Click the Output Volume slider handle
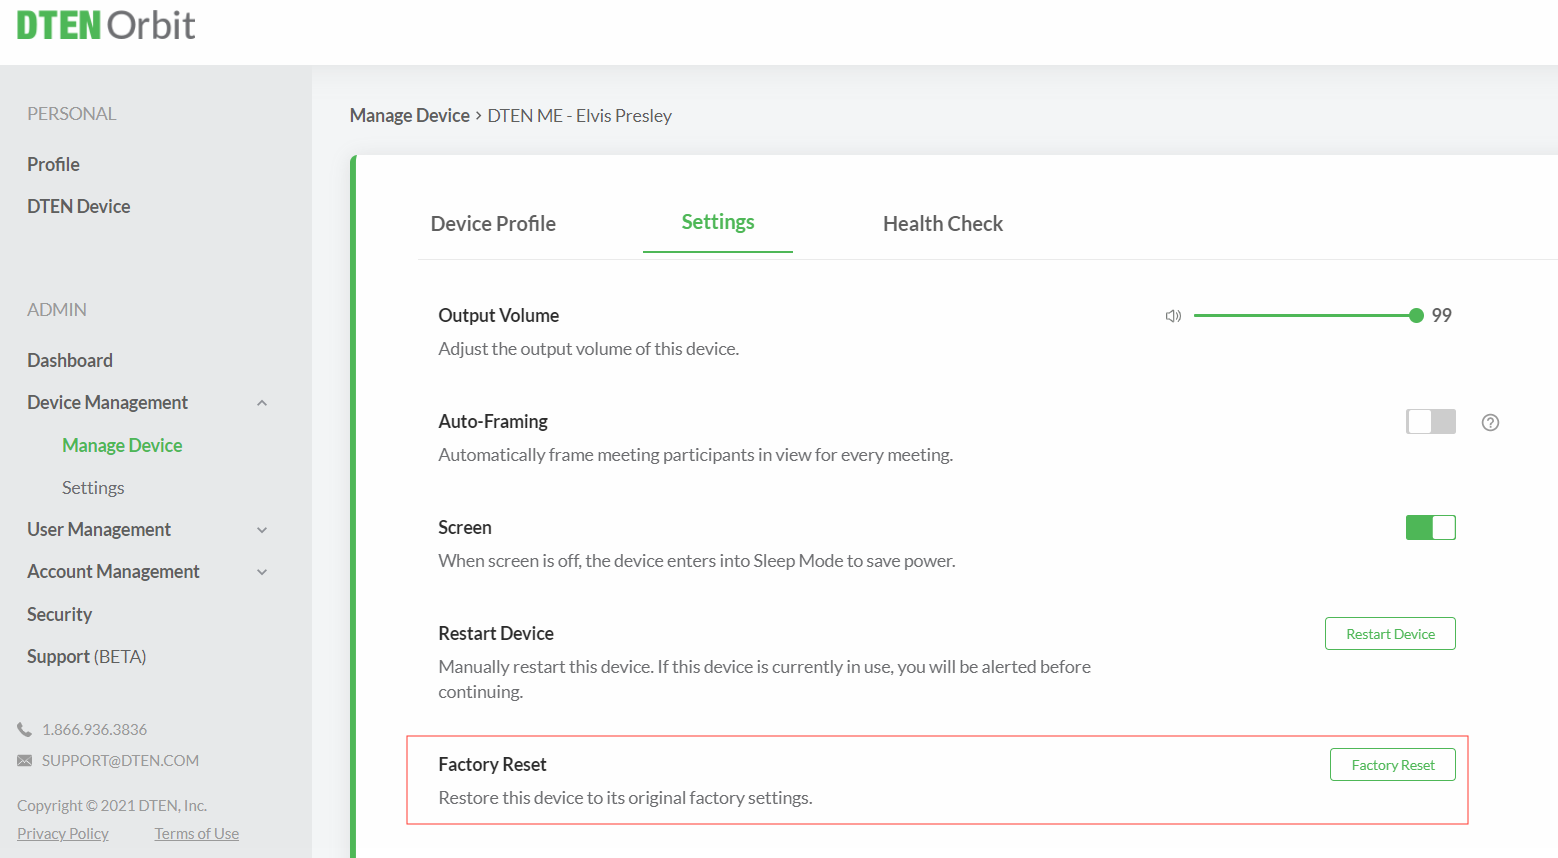This screenshot has height=858, width=1558. coord(1416,316)
